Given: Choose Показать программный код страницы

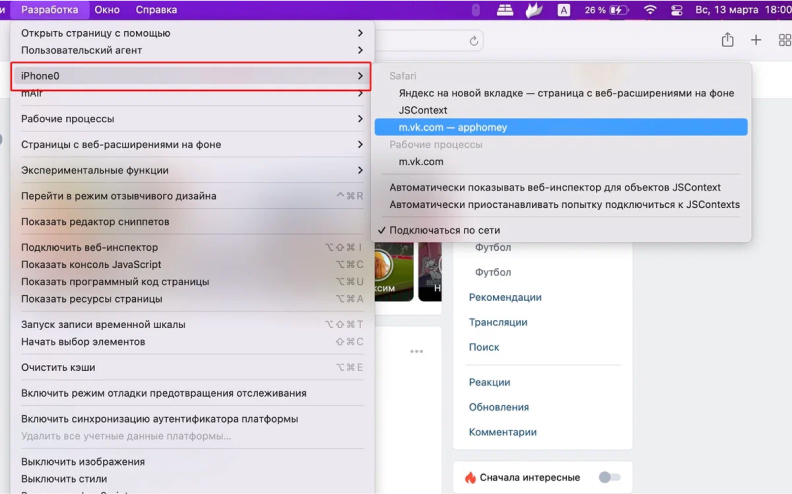Looking at the screenshot, I should tap(192, 282).
